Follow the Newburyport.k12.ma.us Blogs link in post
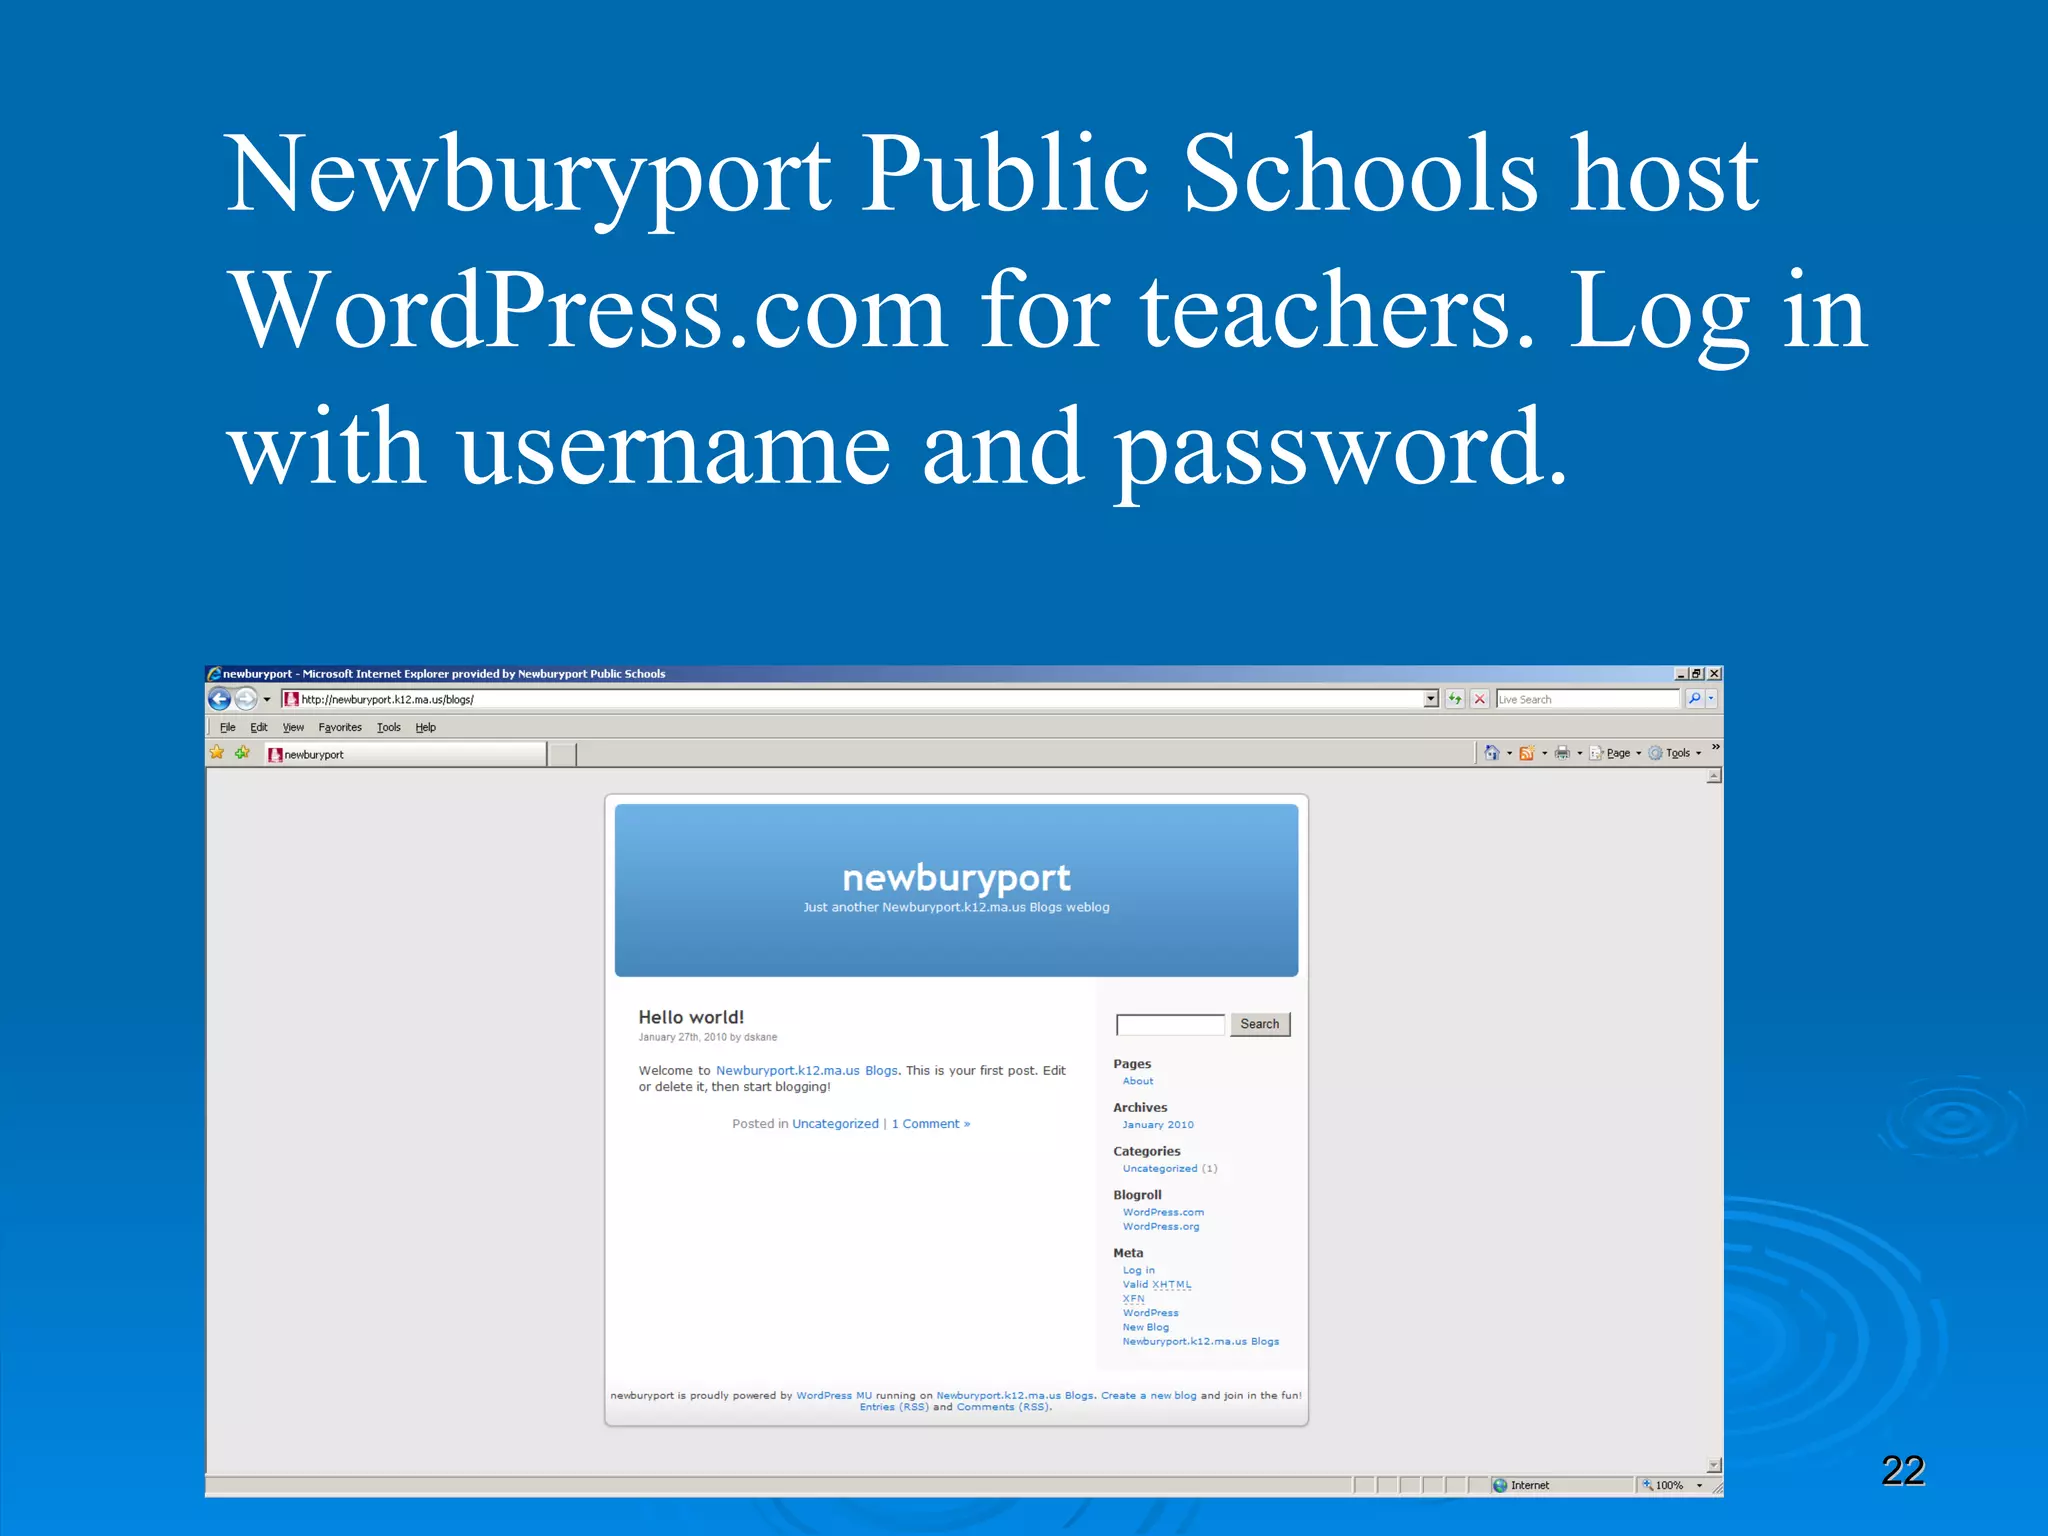Viewport: 2048px width, 1536px height. 807,1070
